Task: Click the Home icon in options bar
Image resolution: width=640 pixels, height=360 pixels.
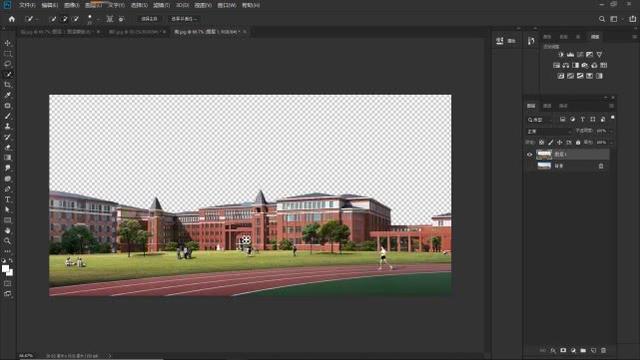Action: (x=11, y=19)
